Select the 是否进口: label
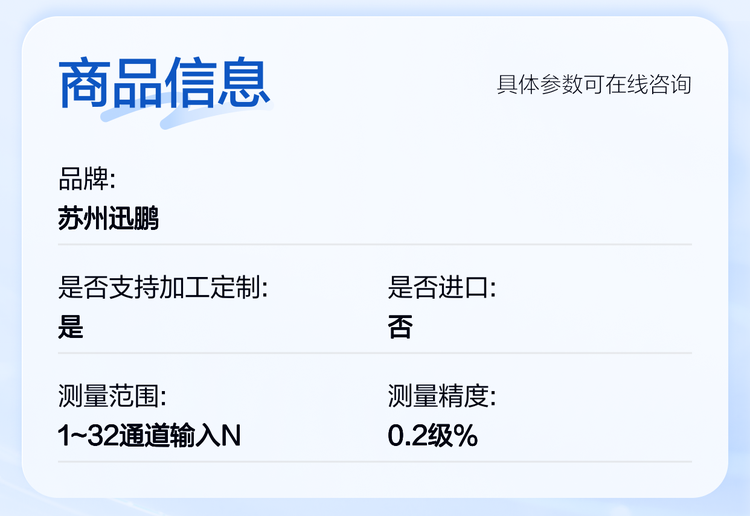The width and height of the screenshot is (750, 516). [442, 289]
